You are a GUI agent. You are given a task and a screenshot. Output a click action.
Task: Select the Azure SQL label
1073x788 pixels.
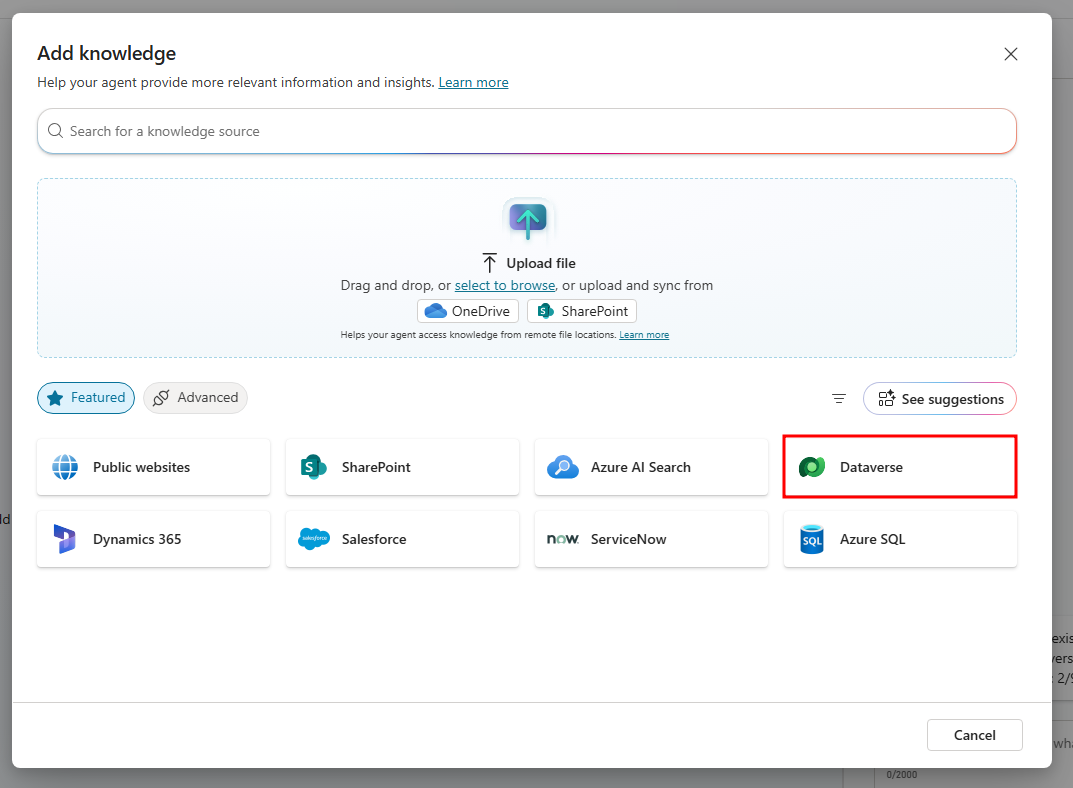pos(872,539)
